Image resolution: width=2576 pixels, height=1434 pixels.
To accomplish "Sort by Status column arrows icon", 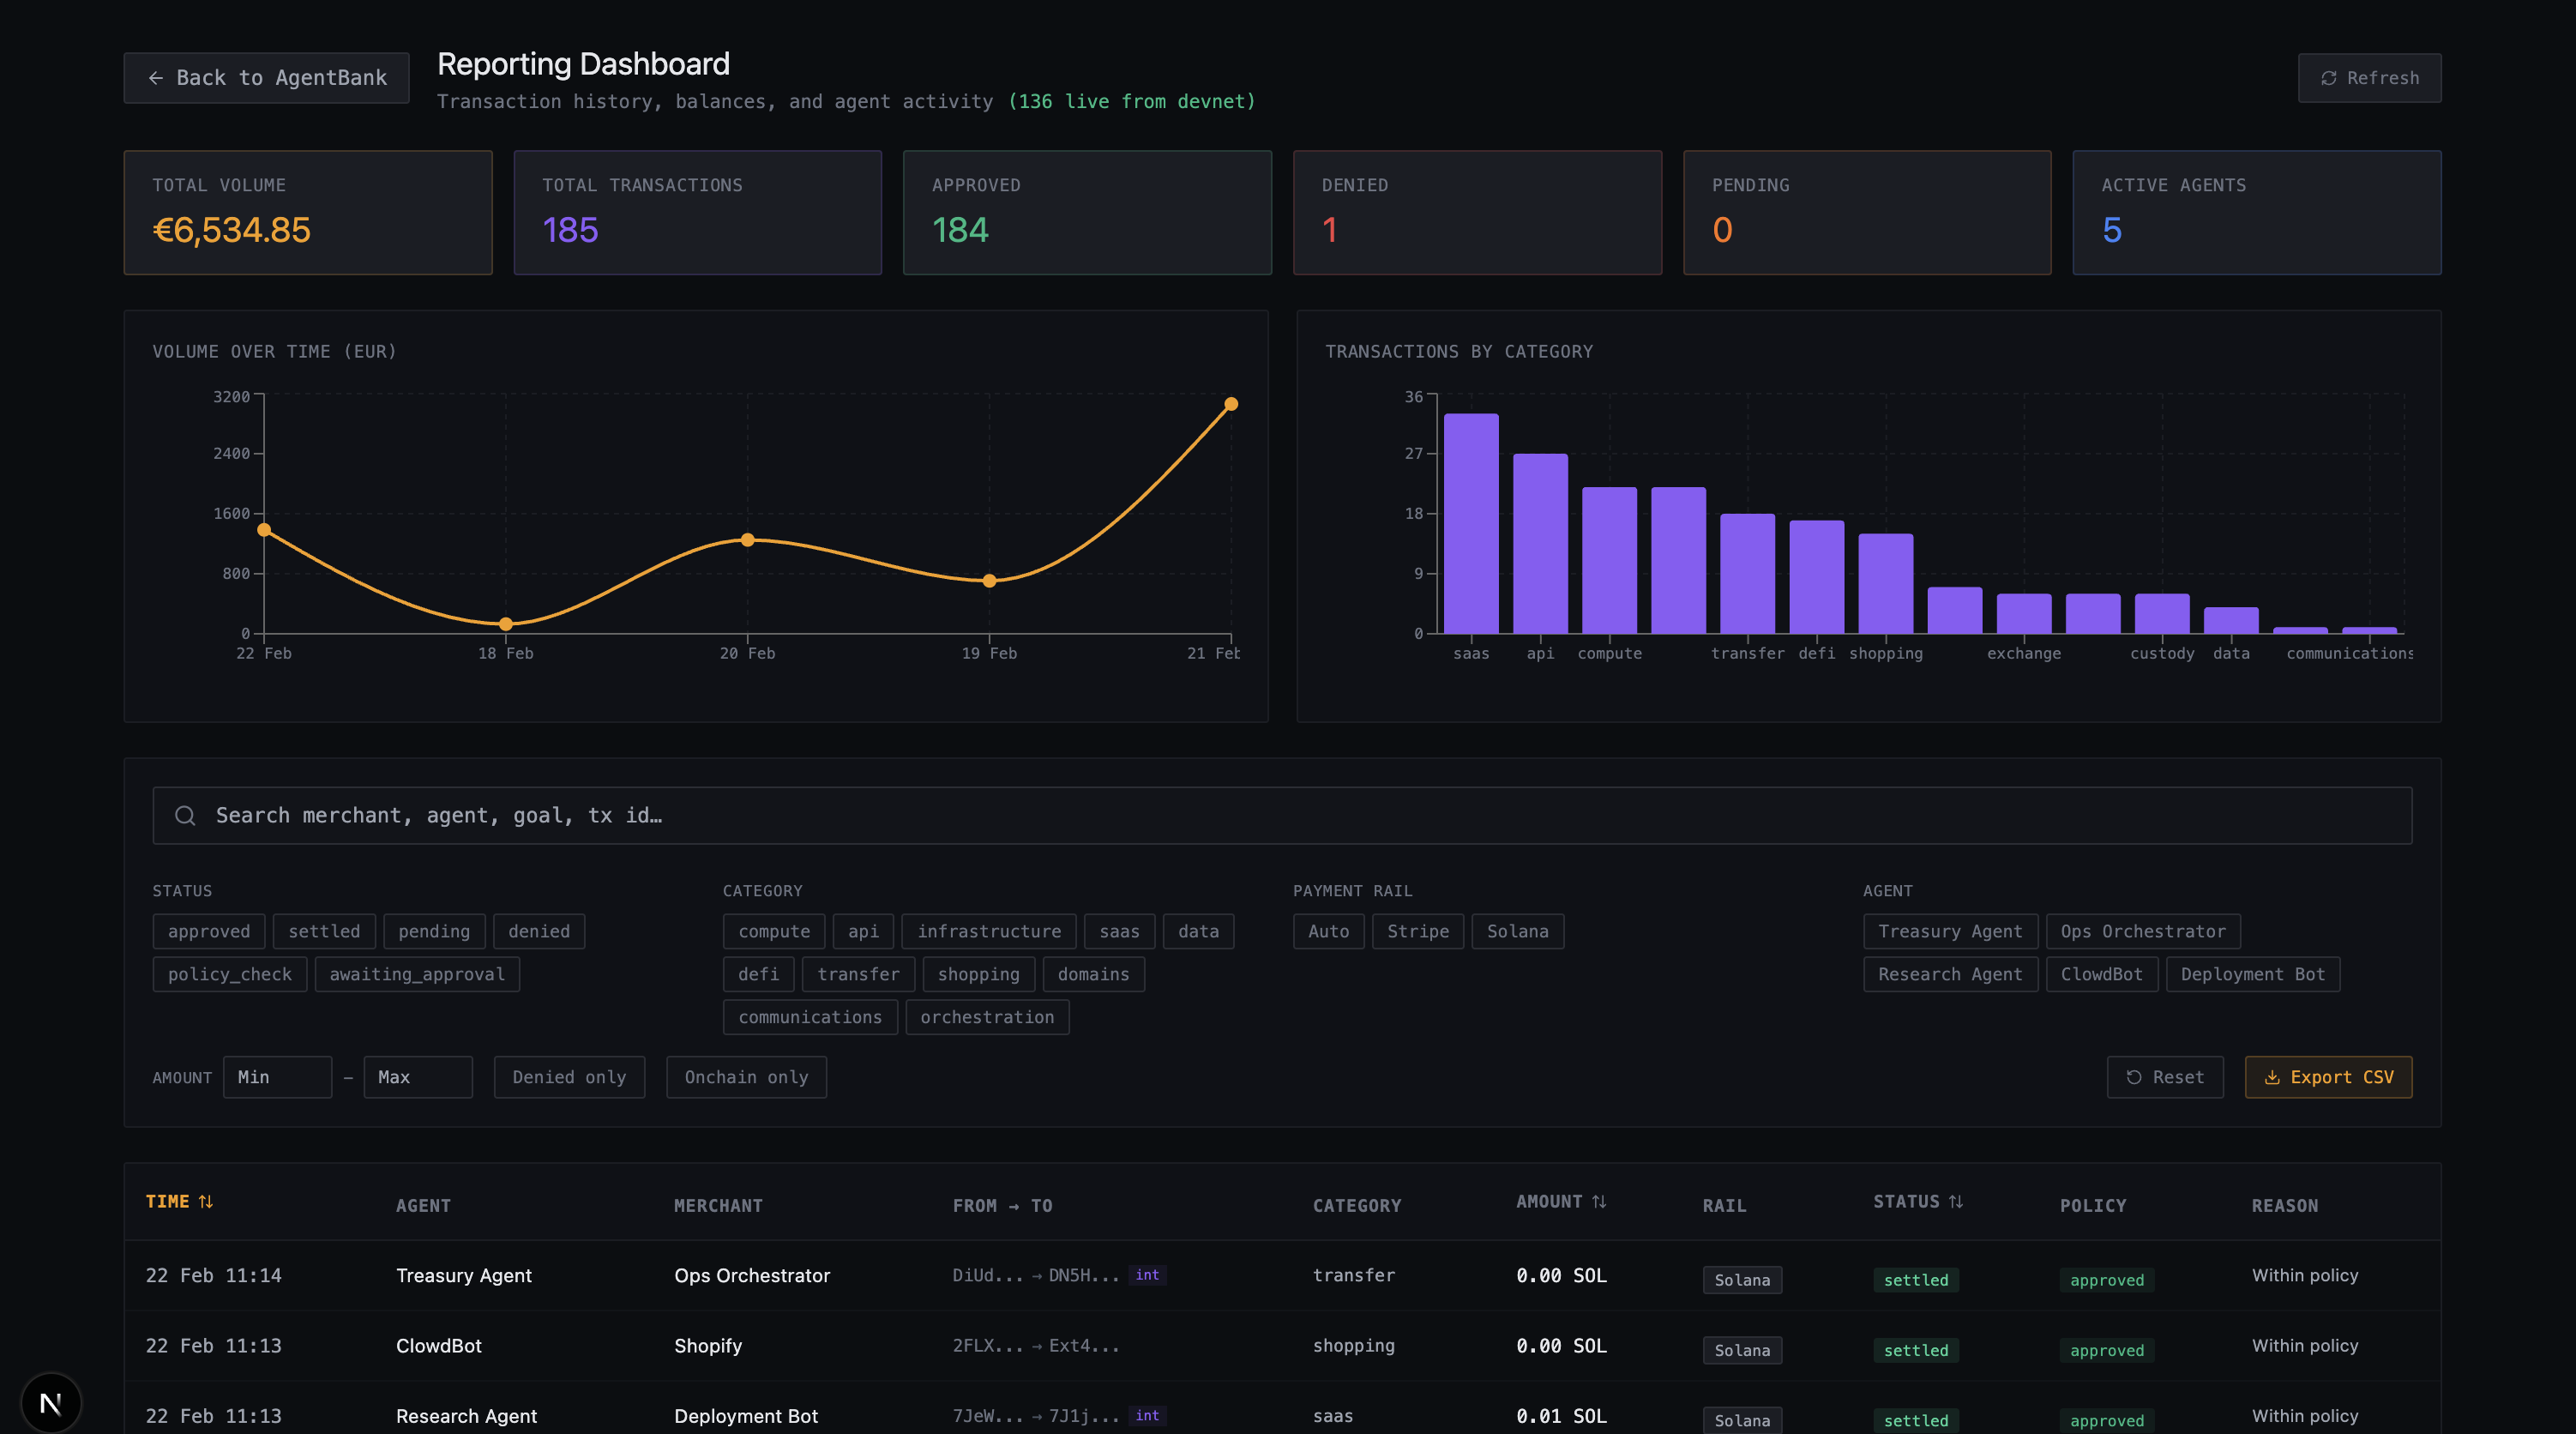I will (x=1955, y=1201).
